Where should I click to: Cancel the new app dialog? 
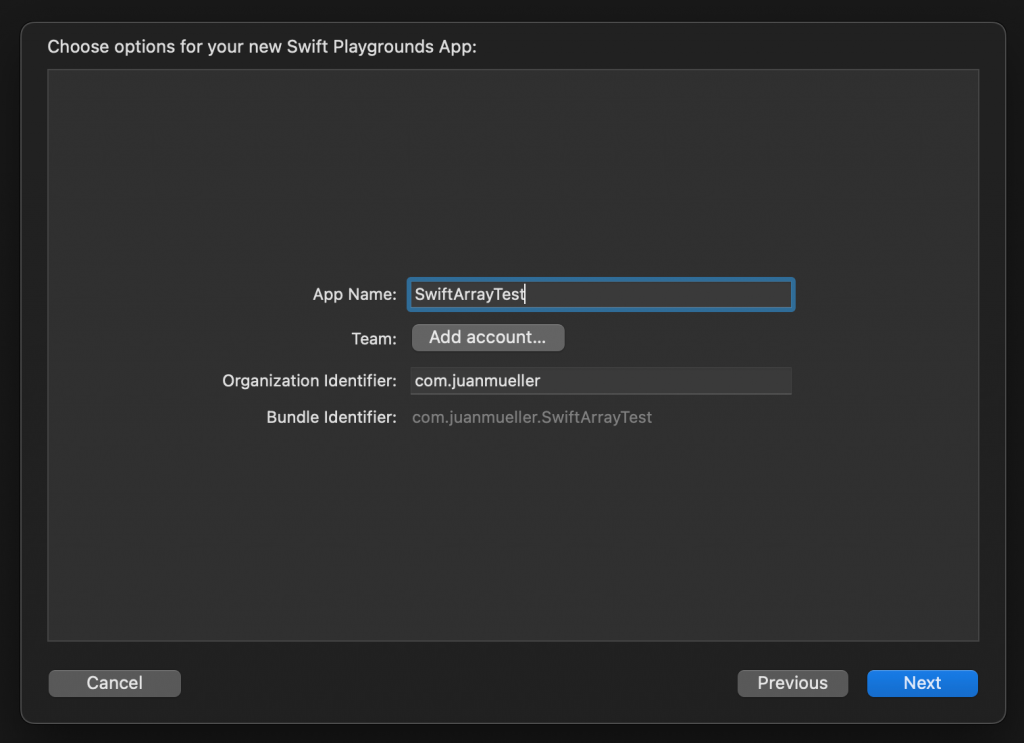point(115,683)
